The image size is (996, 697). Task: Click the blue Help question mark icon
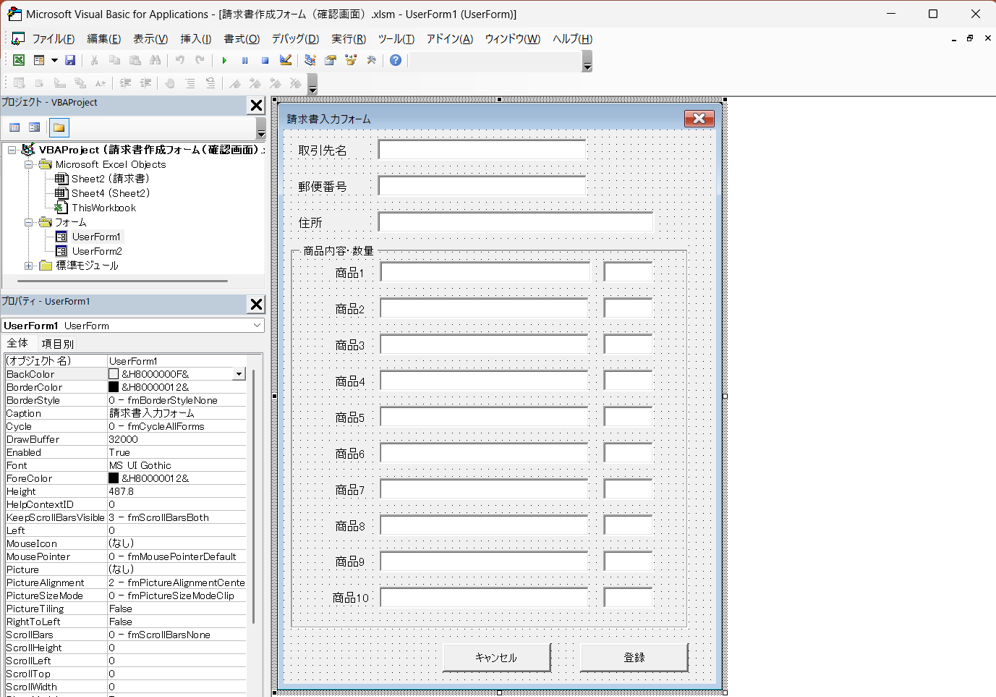pyautogui.click(x=396, y=60)
